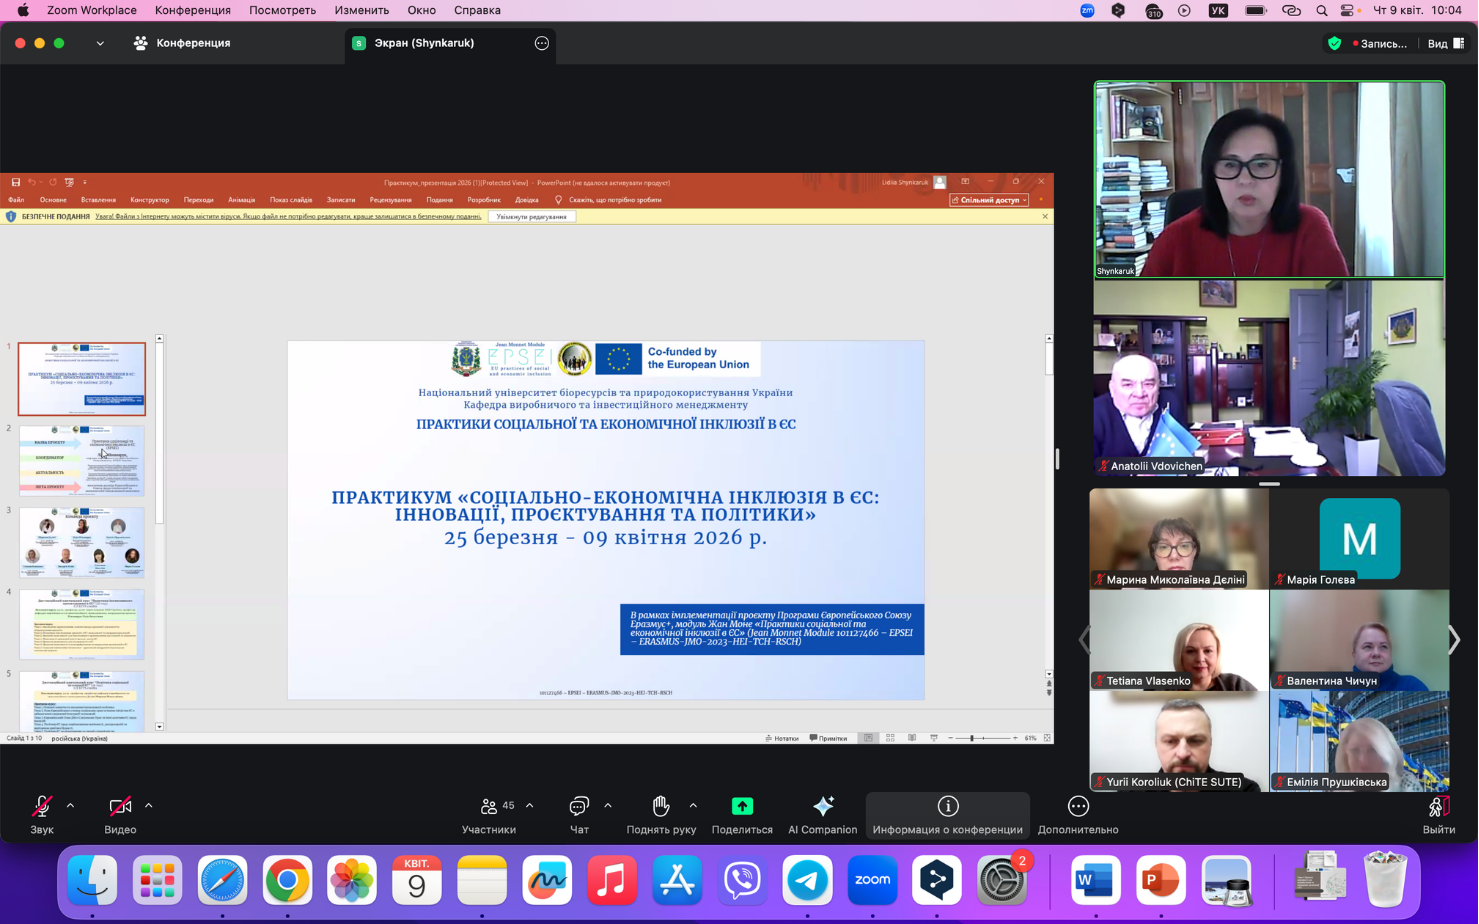Click the green Share screen icon
This screenshot has width=1479, height=924.
tap(742, 806)
